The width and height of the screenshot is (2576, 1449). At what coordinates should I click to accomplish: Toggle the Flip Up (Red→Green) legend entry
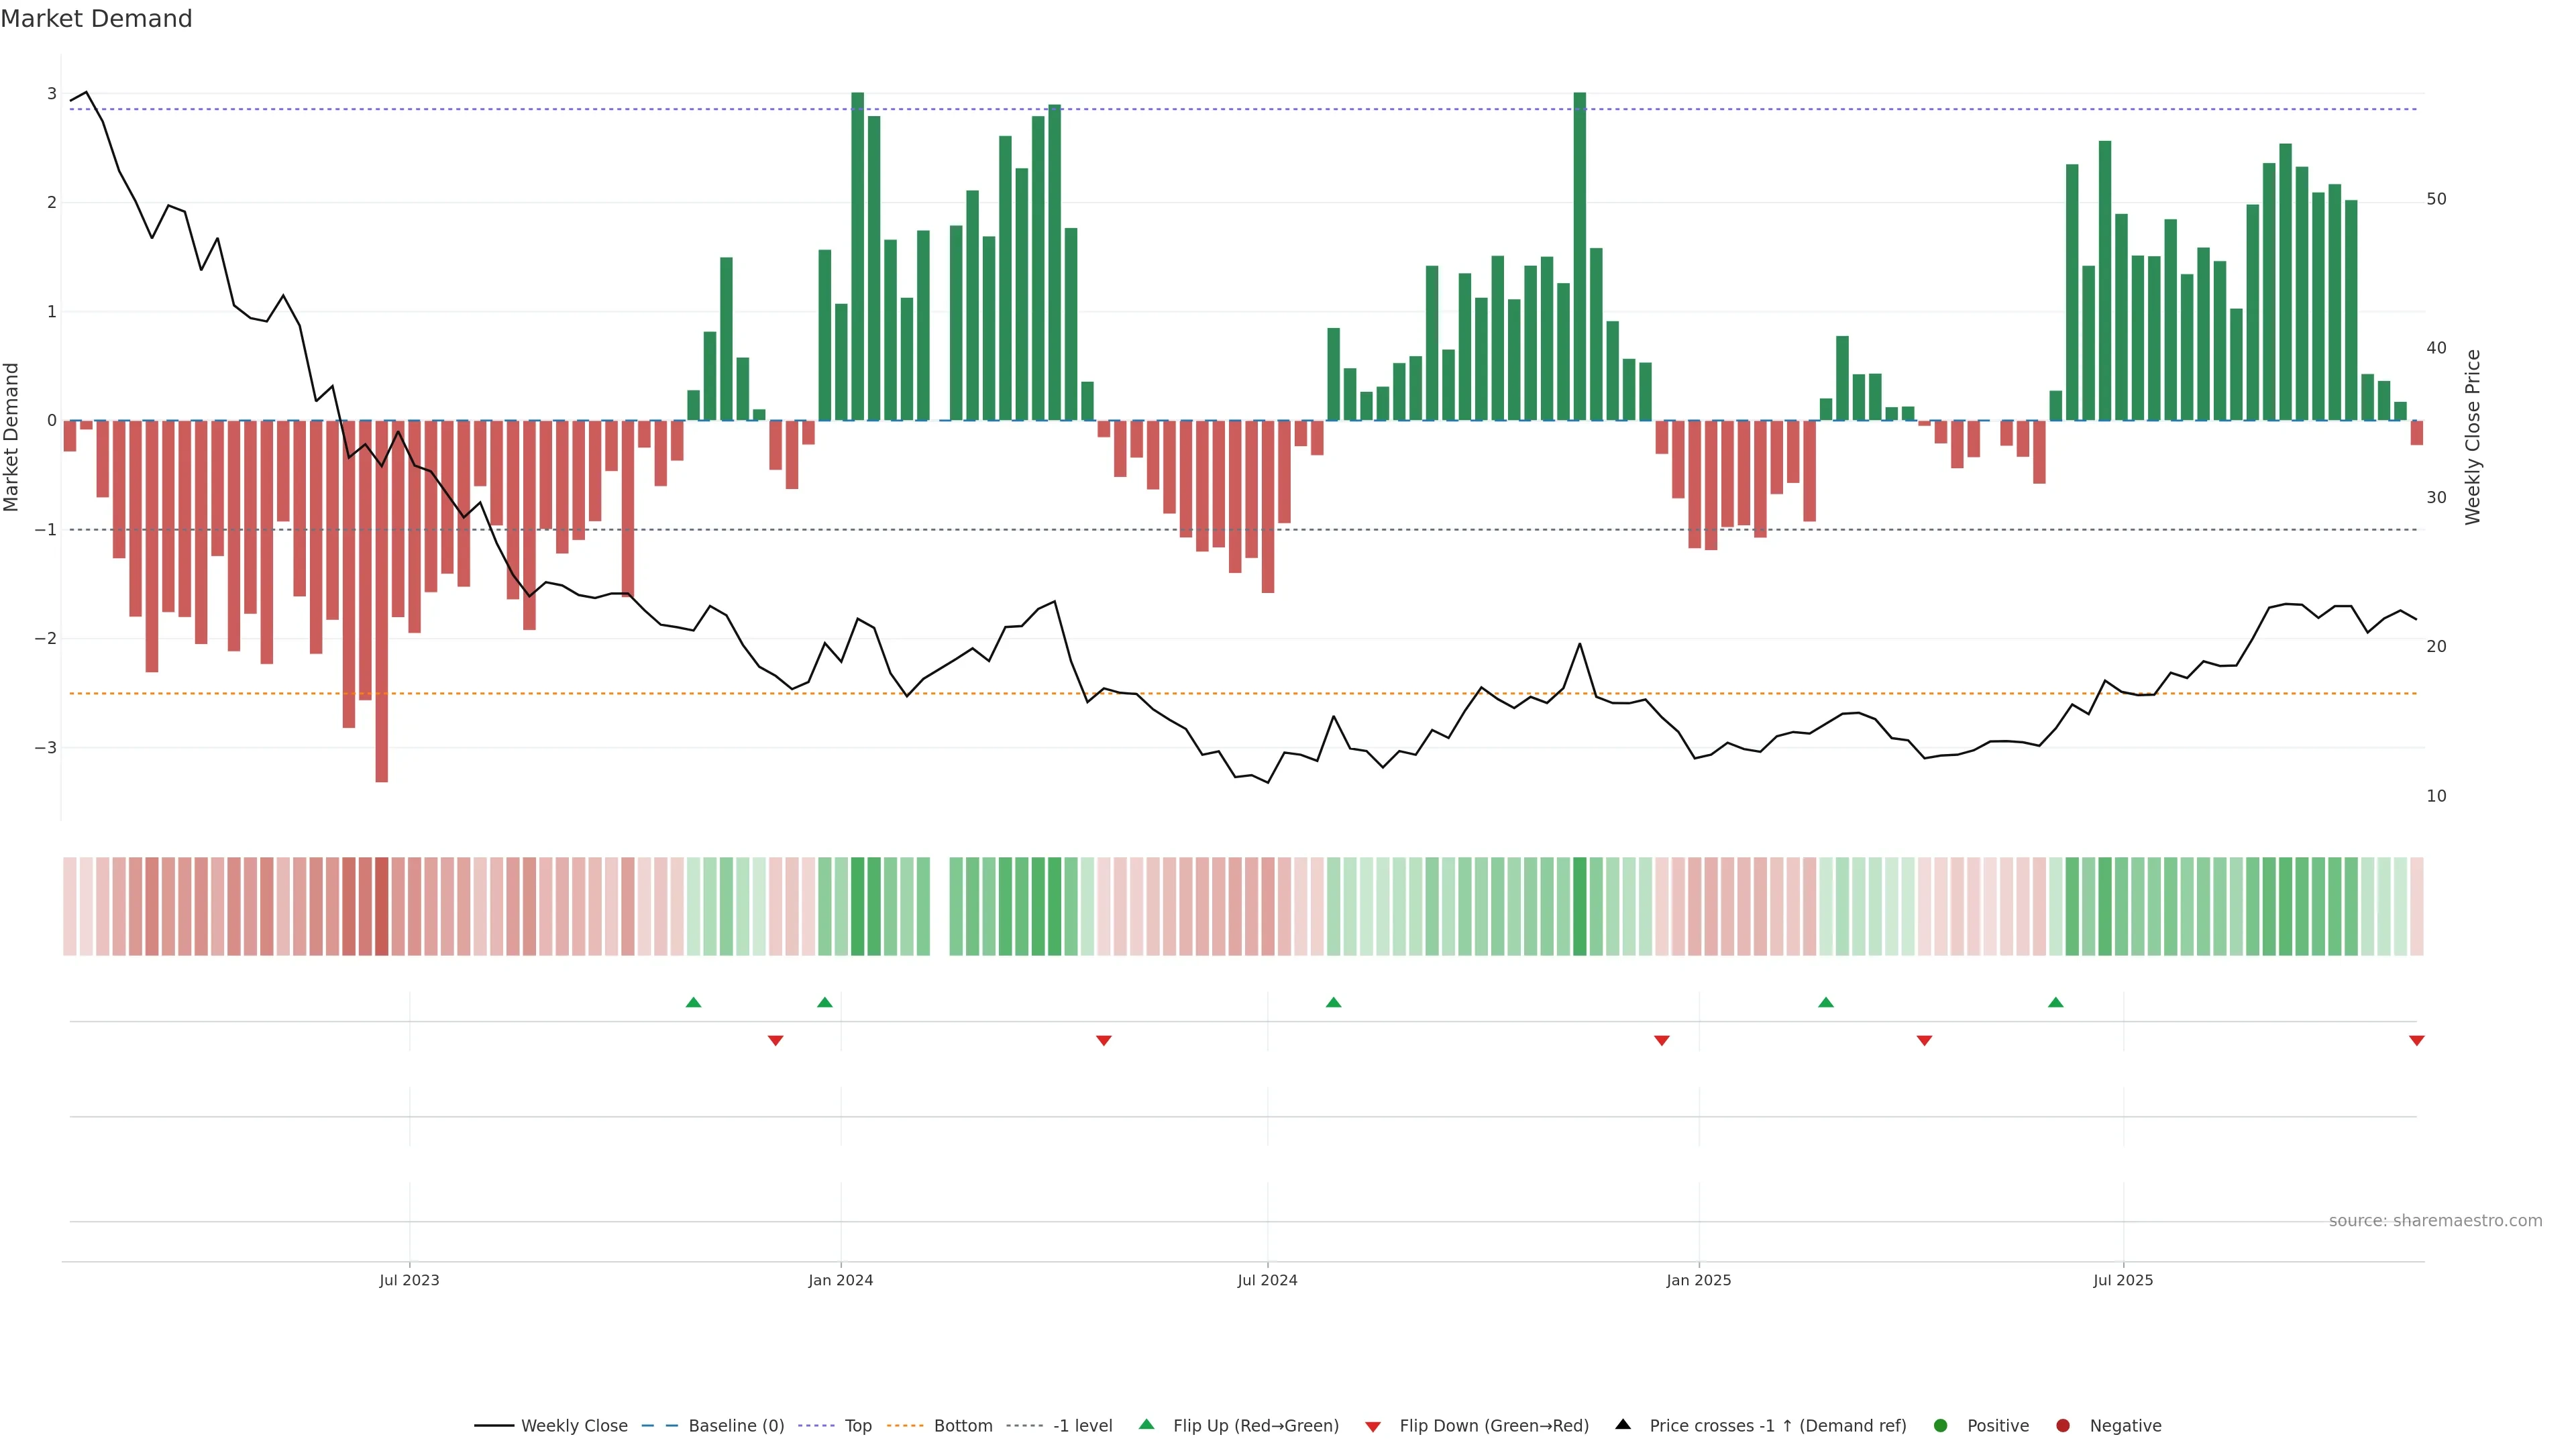(x=1255, y=1426)
